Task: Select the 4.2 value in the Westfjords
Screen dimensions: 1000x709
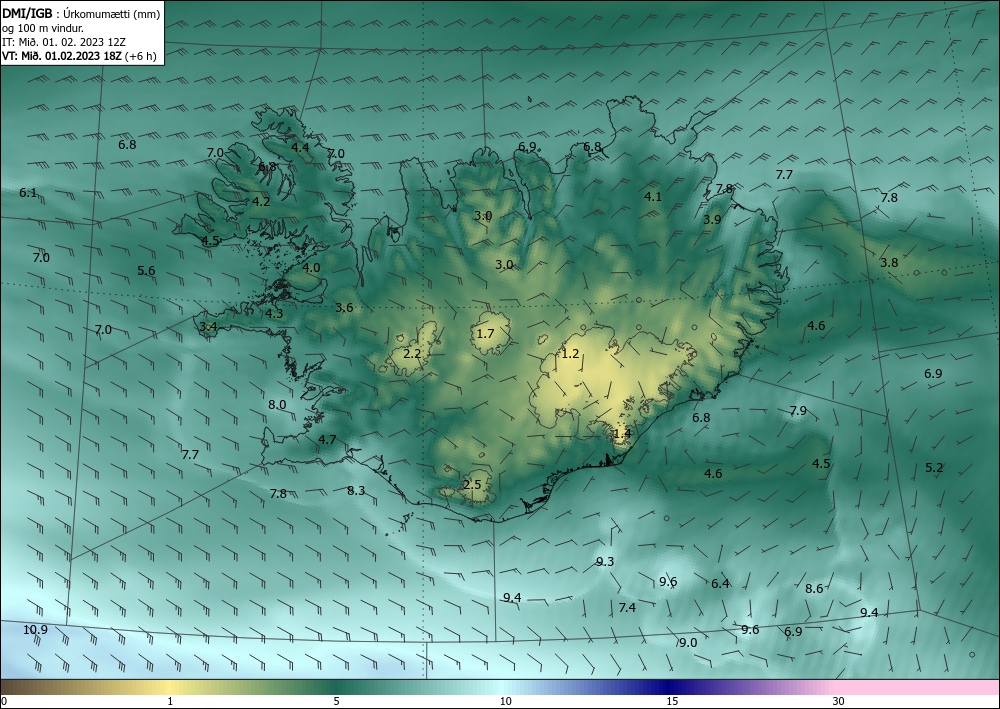Action: 261,201
